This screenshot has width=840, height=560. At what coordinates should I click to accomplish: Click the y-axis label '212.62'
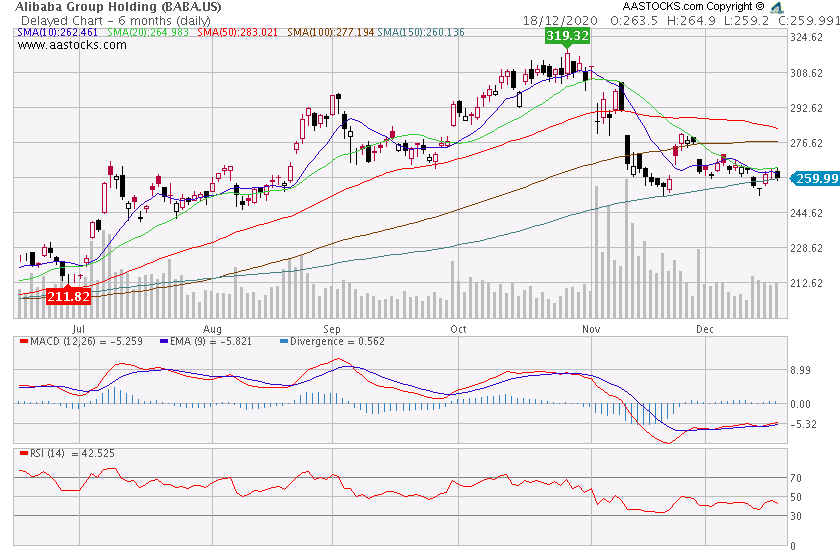pos(806,283)
